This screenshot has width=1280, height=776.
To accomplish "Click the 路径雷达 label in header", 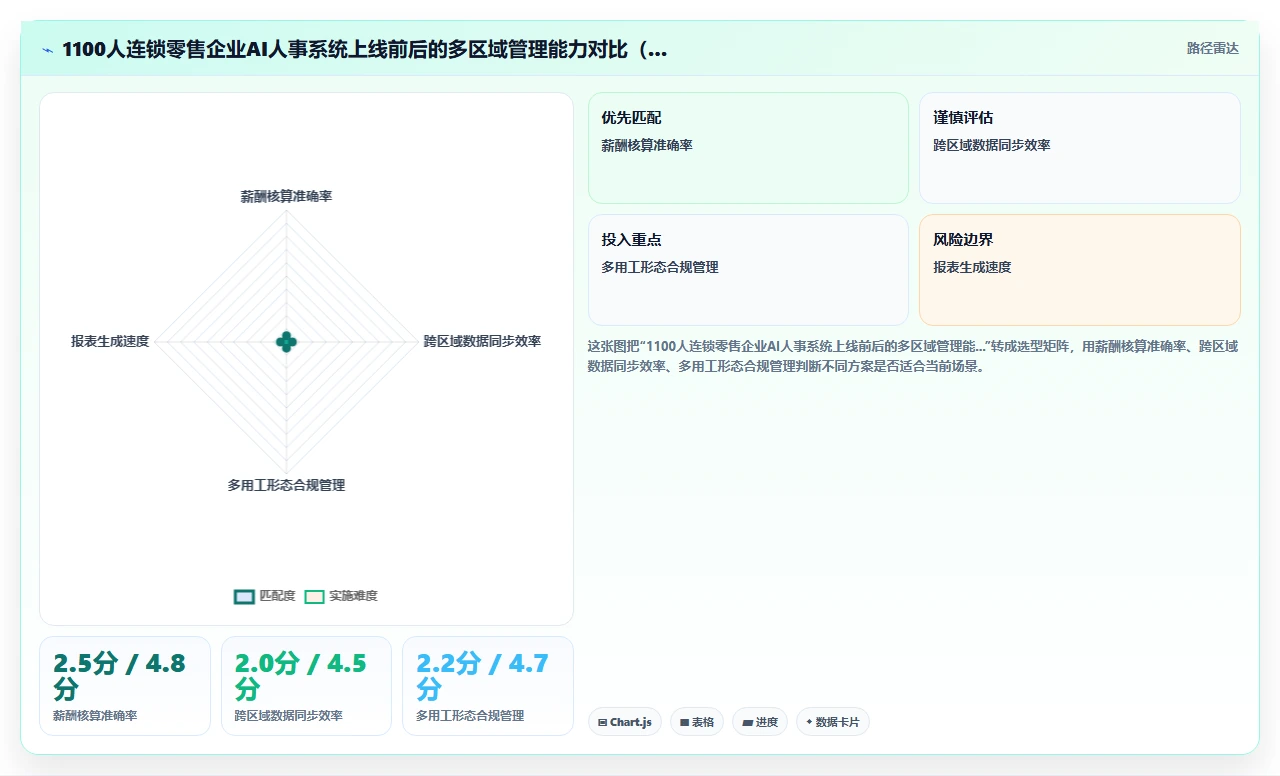I will [1212, 48].
